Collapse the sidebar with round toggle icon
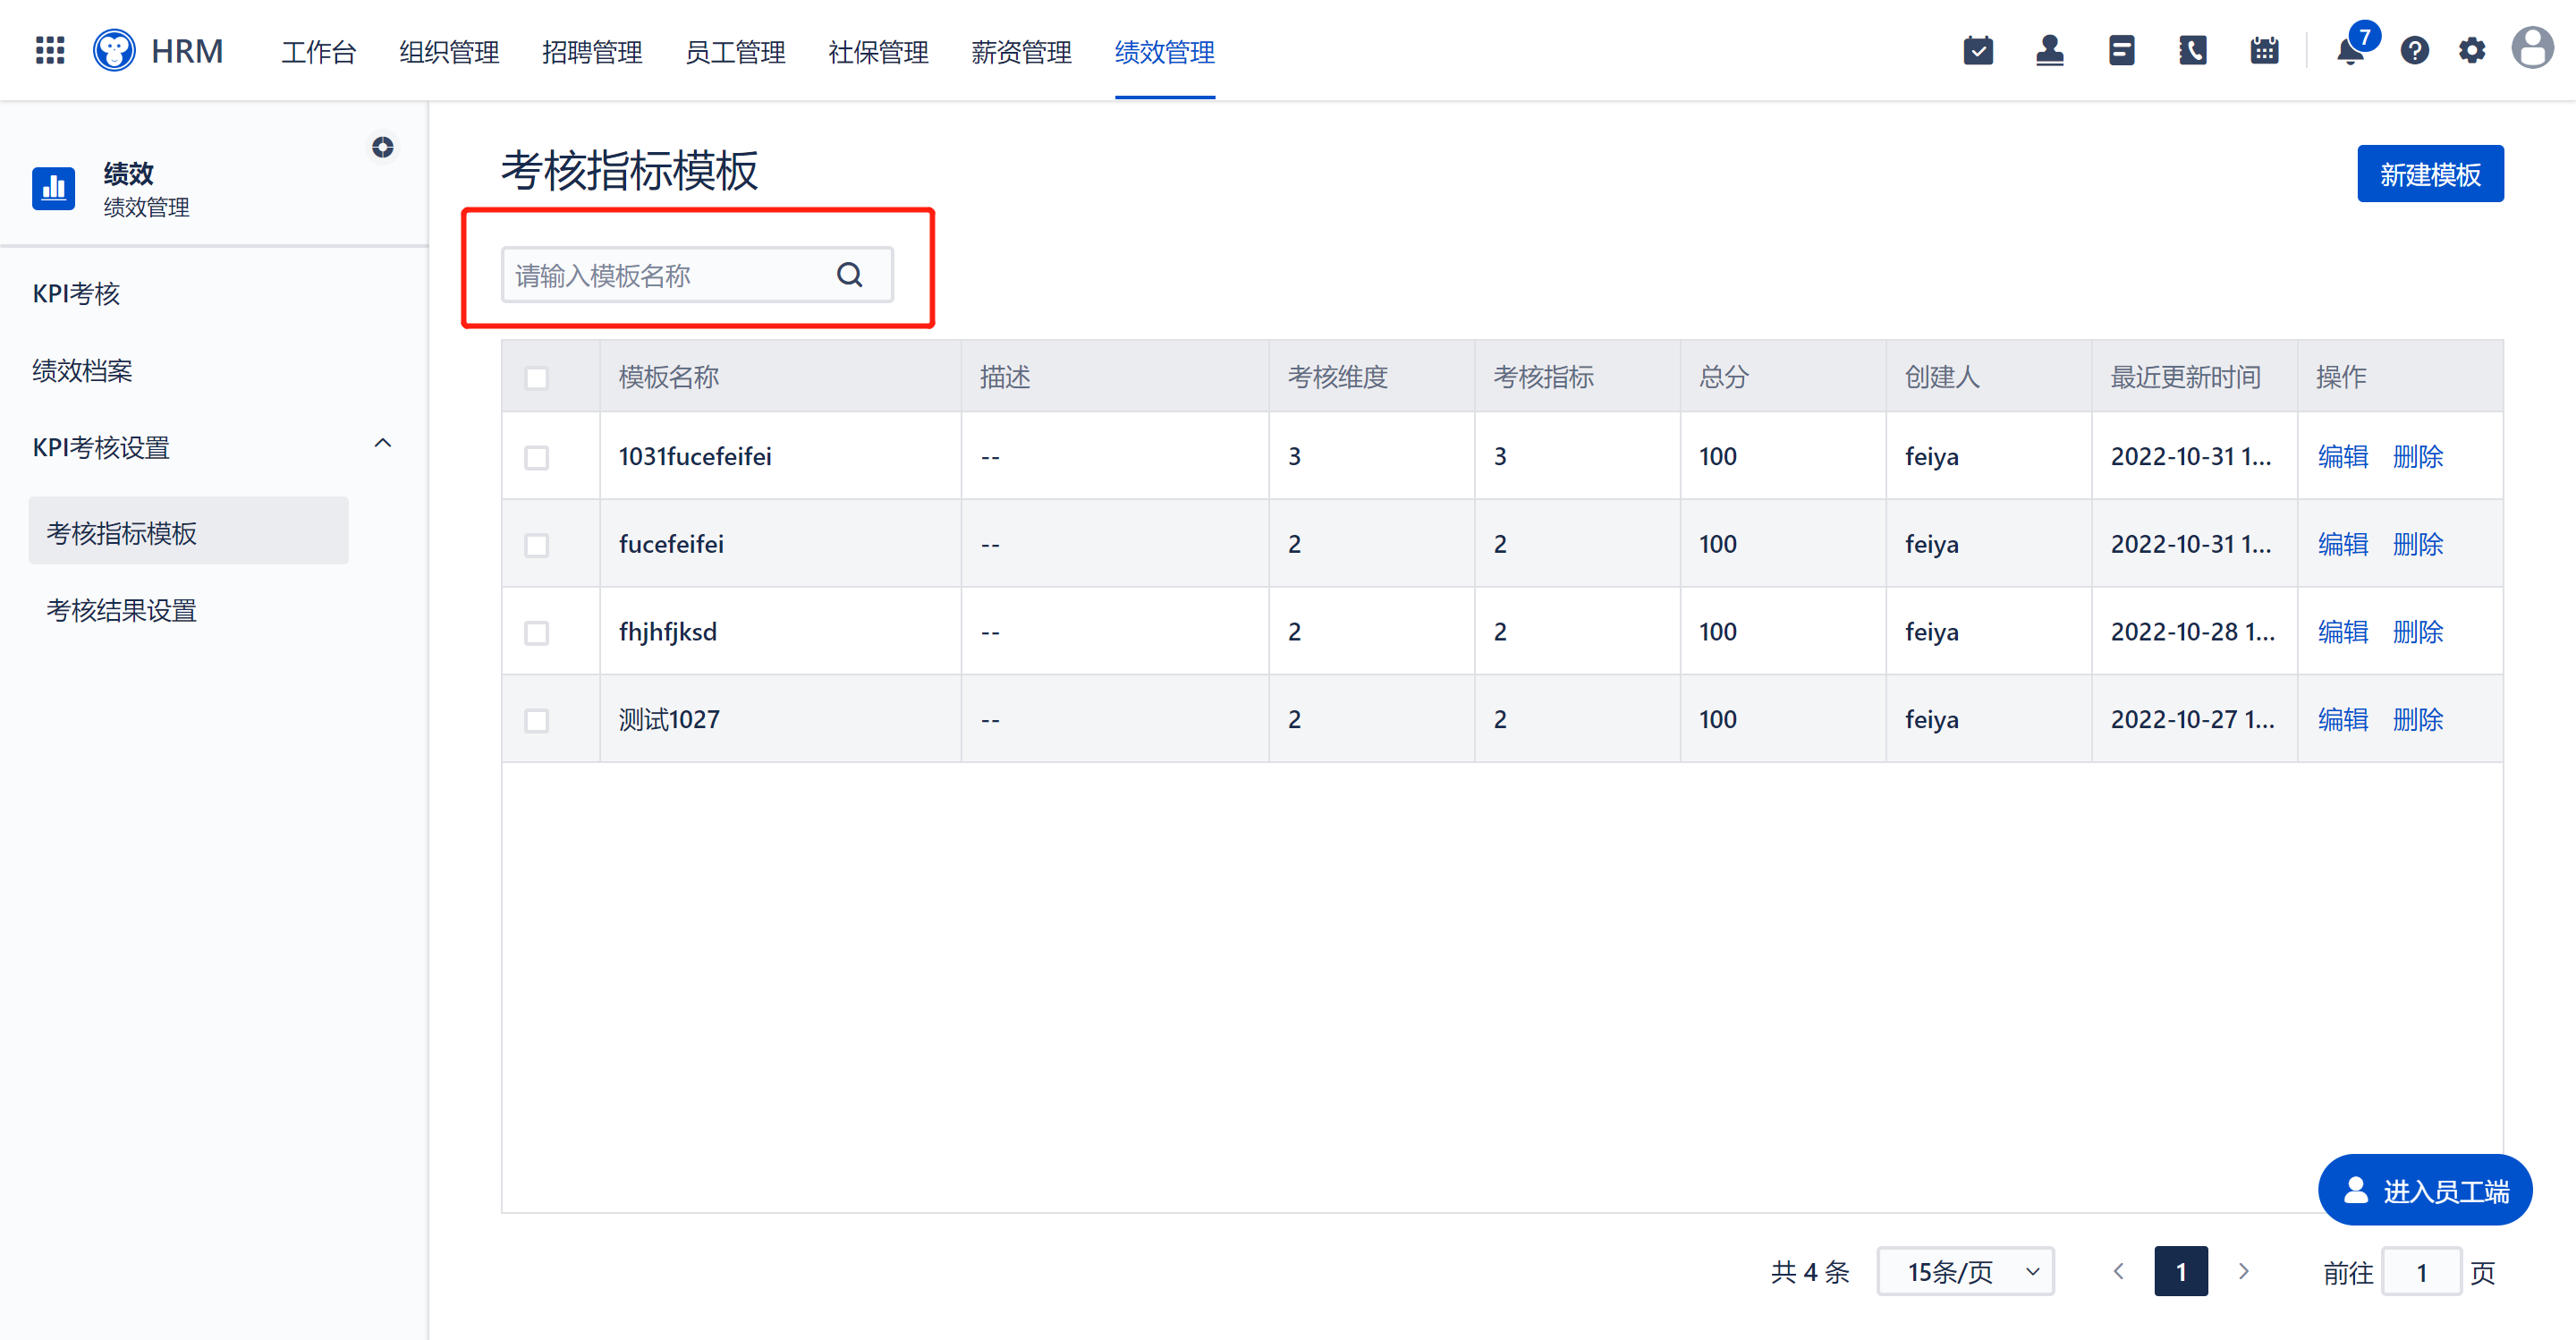Viewport: 2576px width, 1340px height. pos(383,147)
